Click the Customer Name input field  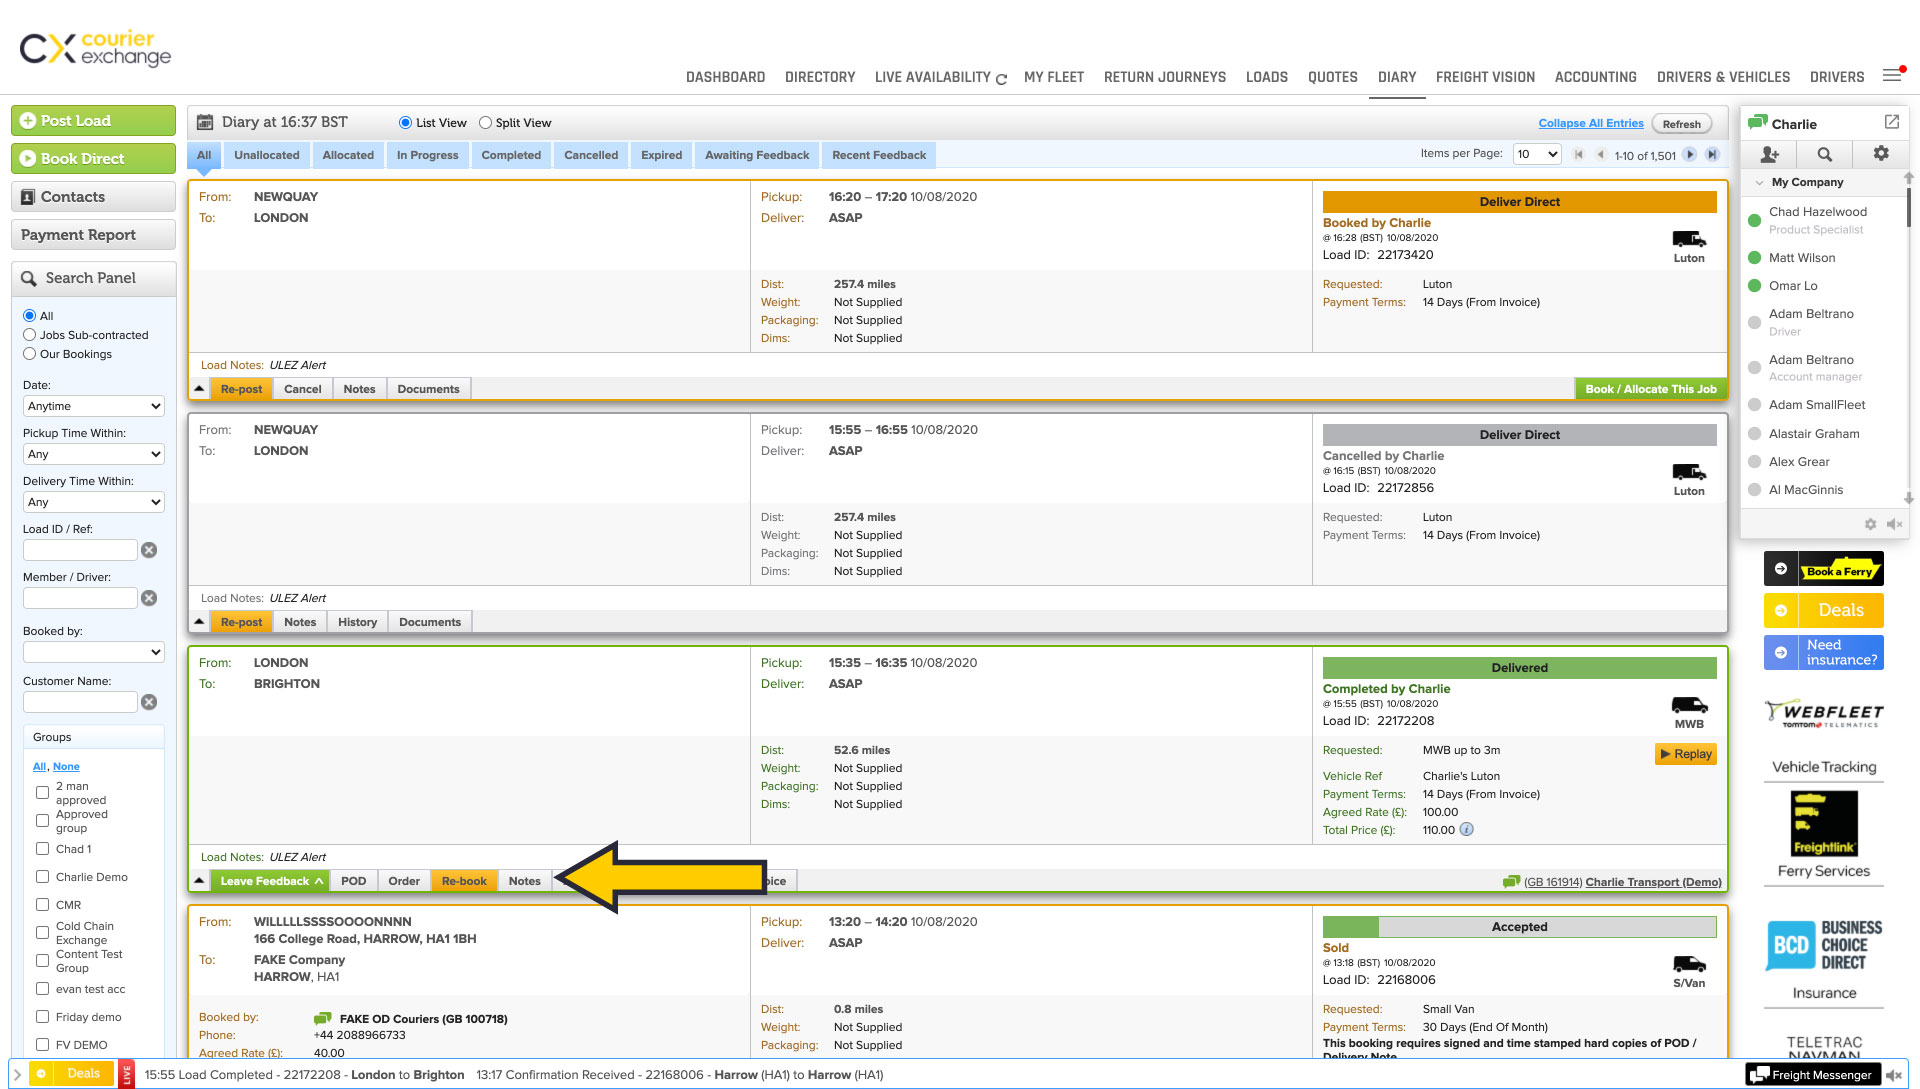[x=80, y=702]
